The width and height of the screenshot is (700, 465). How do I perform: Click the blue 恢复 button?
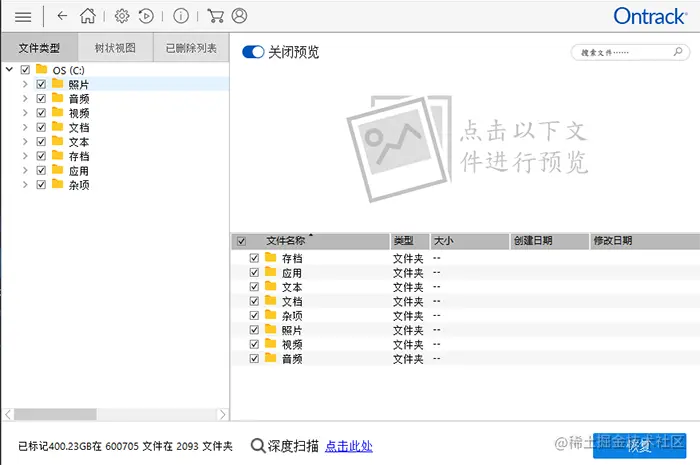639,445
